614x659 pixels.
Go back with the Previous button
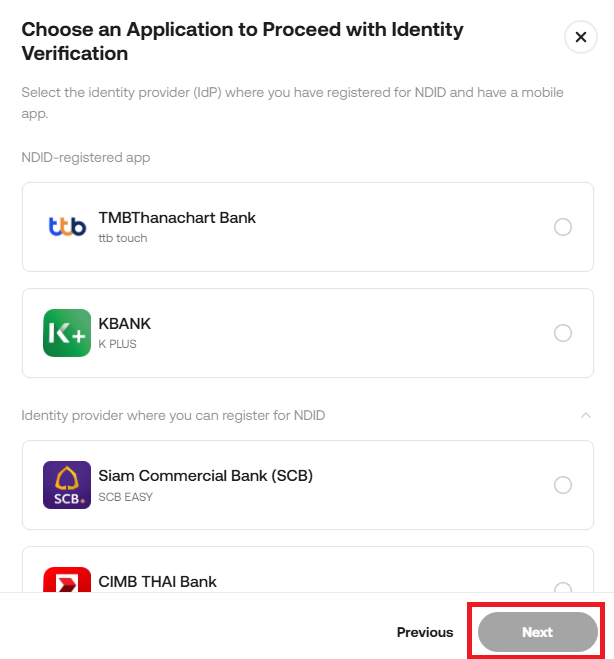[x=425, y=632]
